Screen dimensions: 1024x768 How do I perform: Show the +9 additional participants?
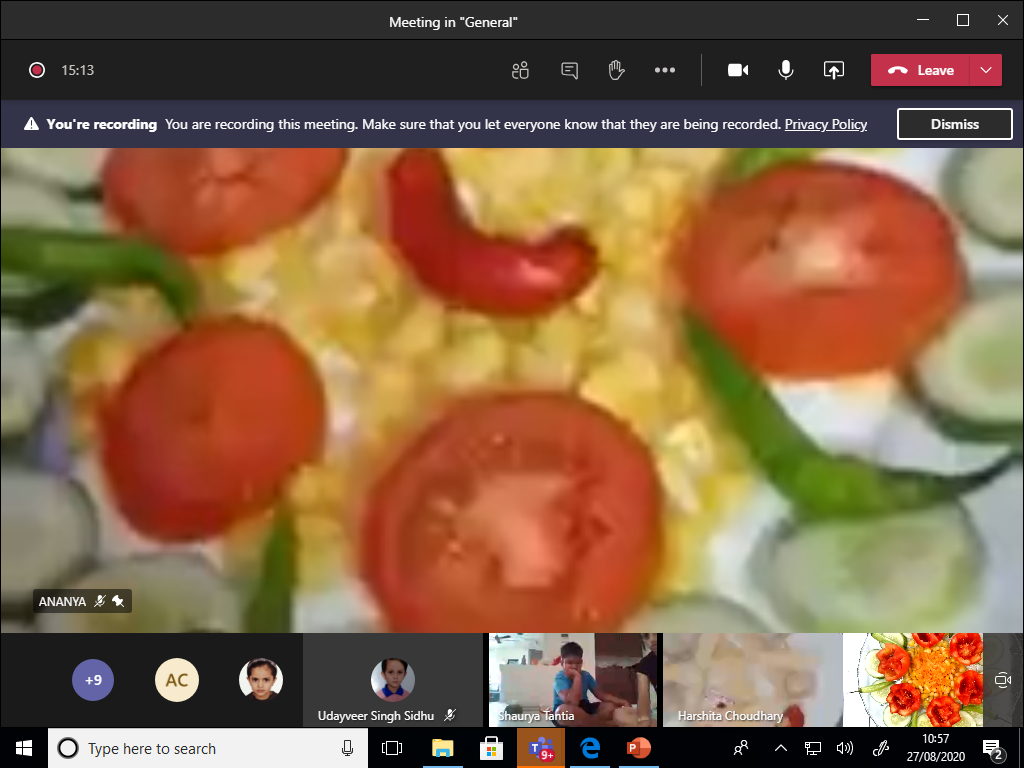pyautogui.click(x=93, y=680)
